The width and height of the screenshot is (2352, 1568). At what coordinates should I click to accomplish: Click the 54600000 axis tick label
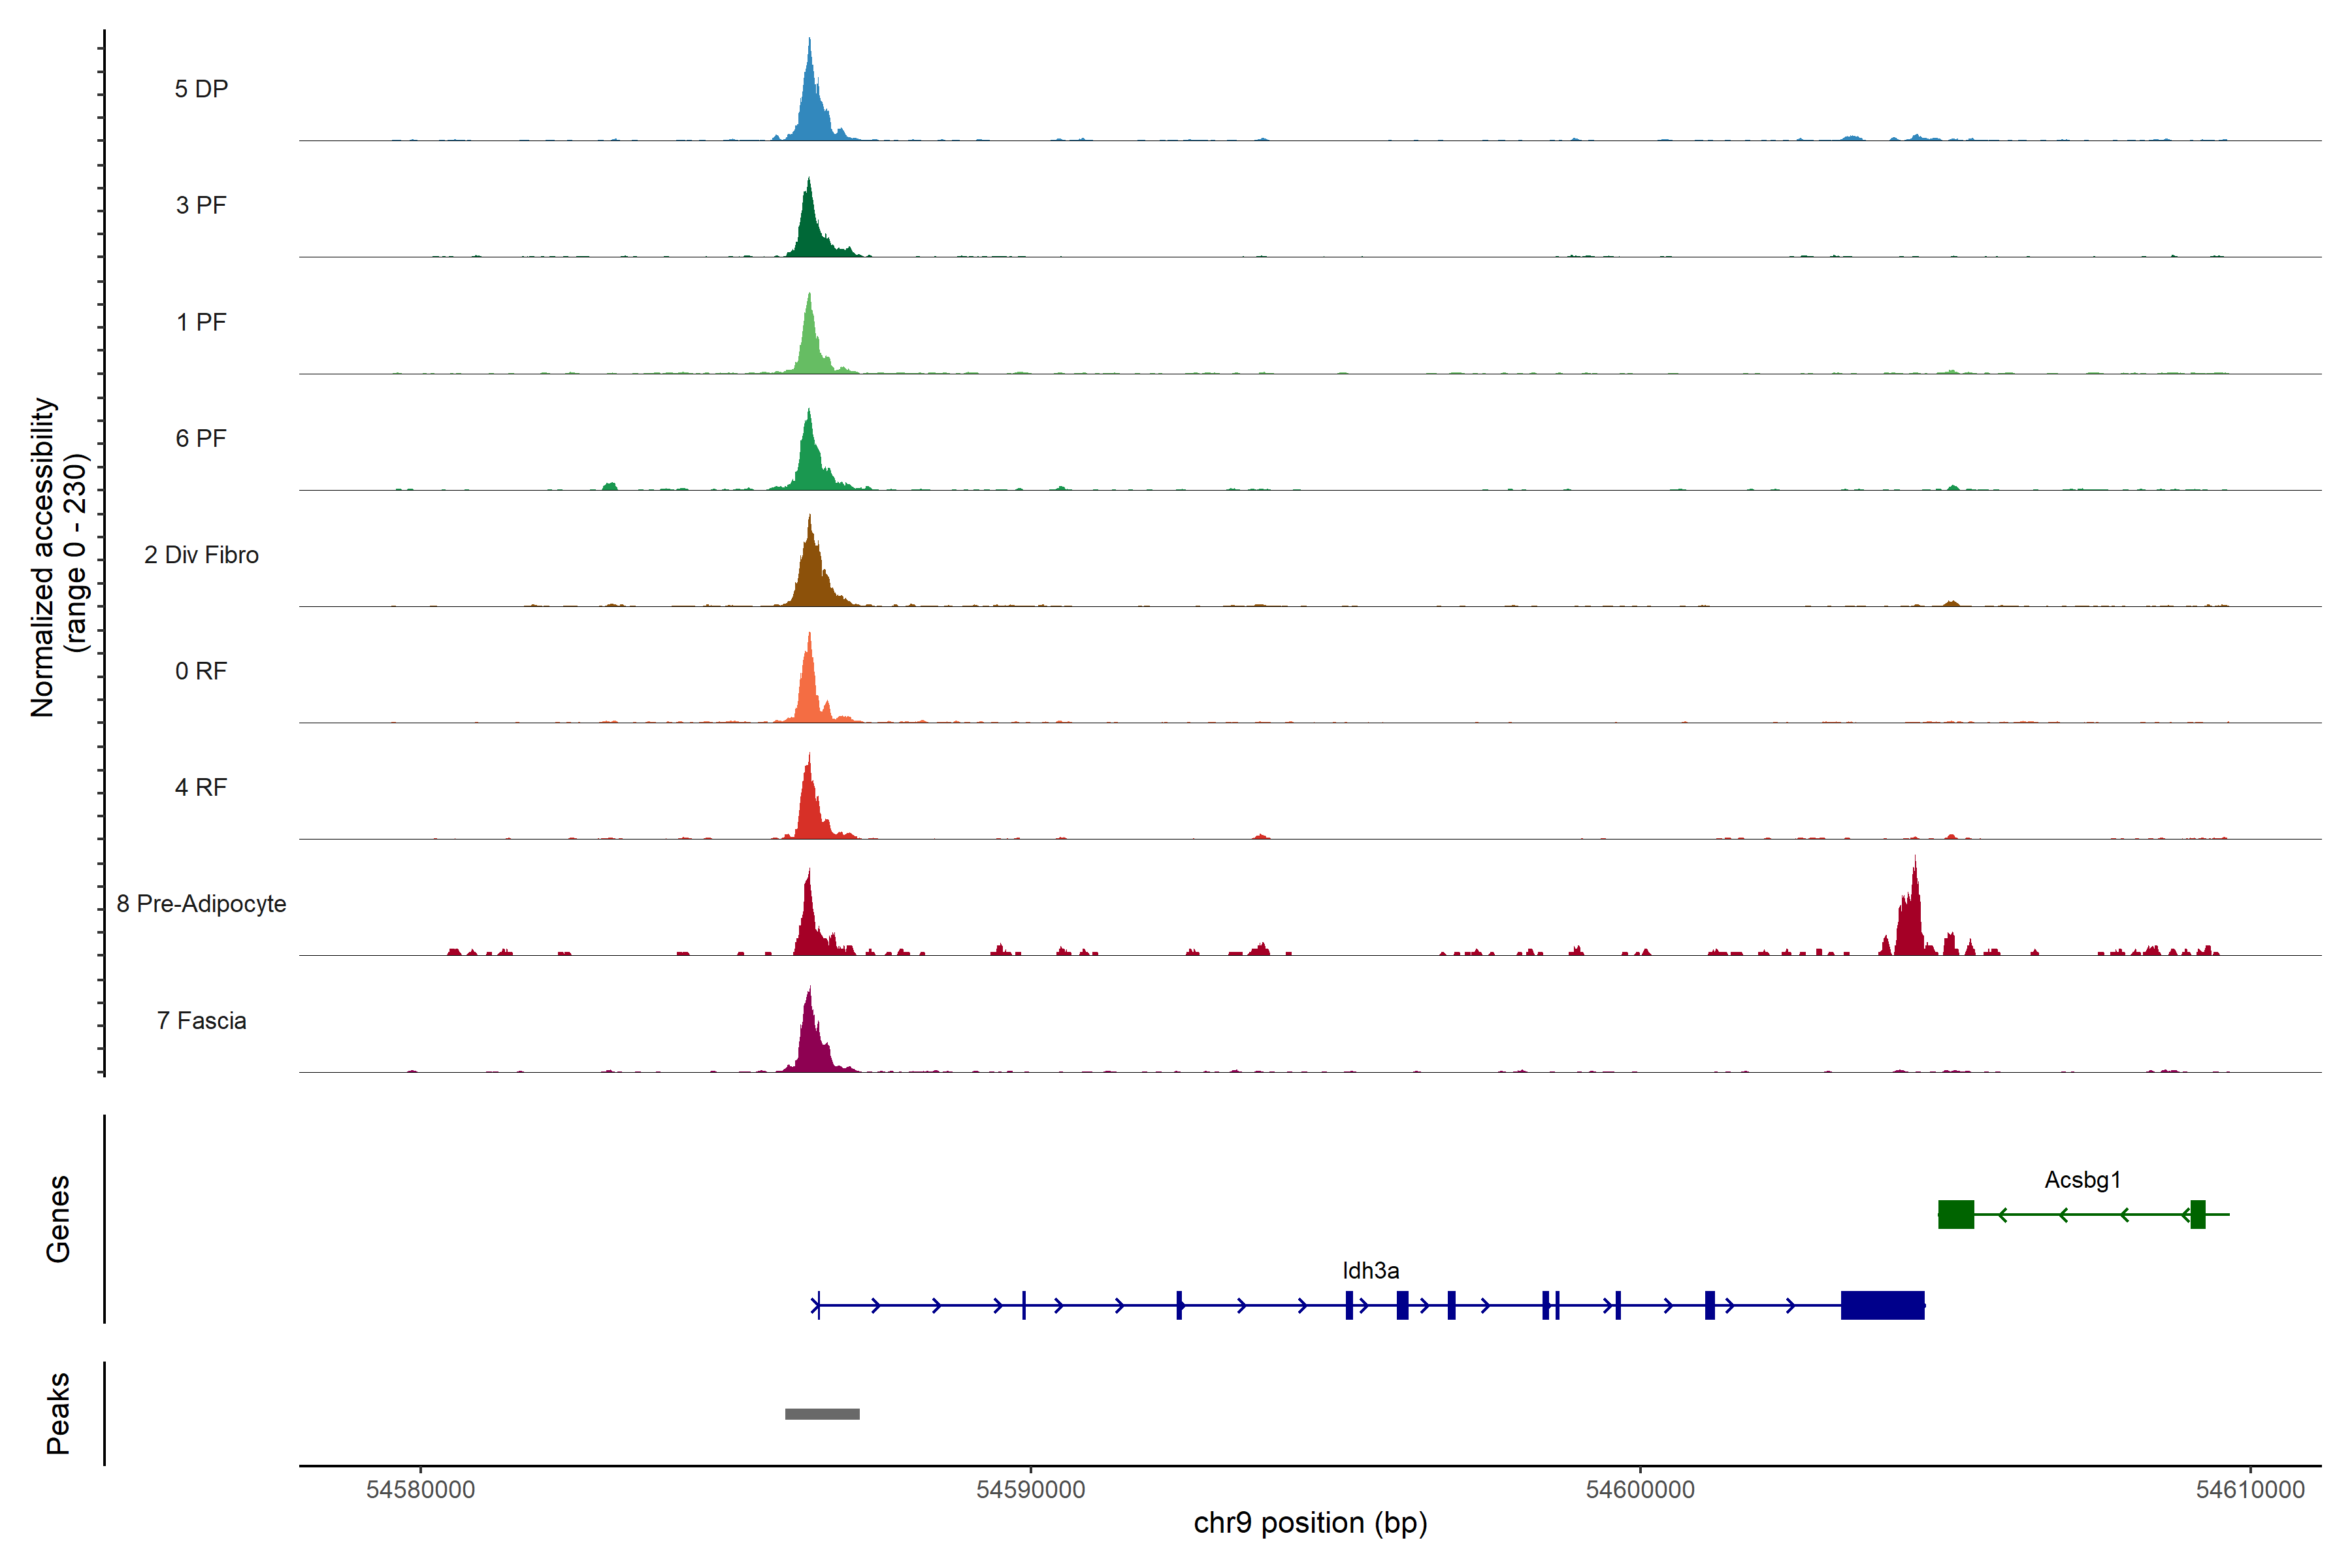(1640, 1489)
